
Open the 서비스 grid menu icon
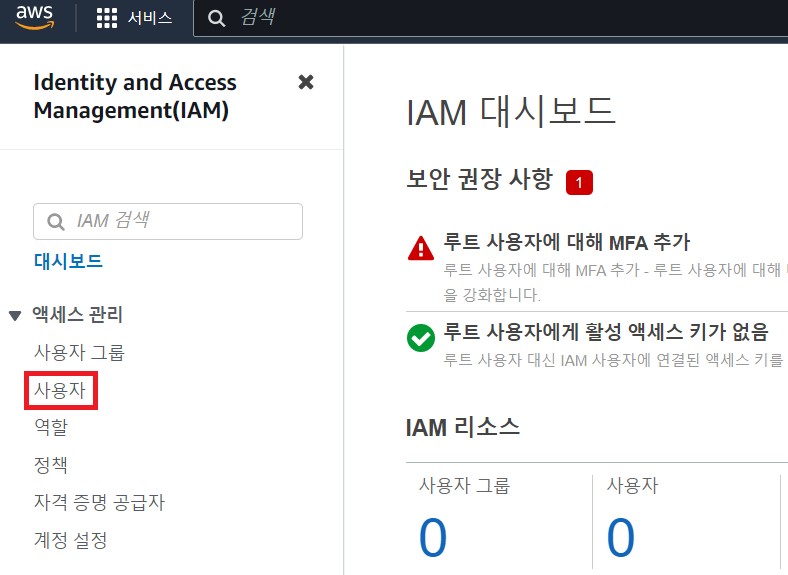(107, 18)
